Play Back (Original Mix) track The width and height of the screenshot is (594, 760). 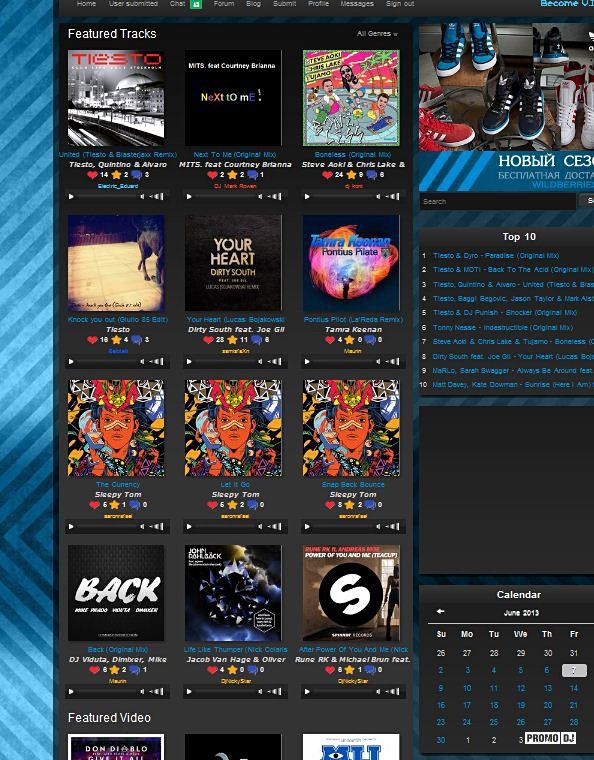tap(71, 692)
